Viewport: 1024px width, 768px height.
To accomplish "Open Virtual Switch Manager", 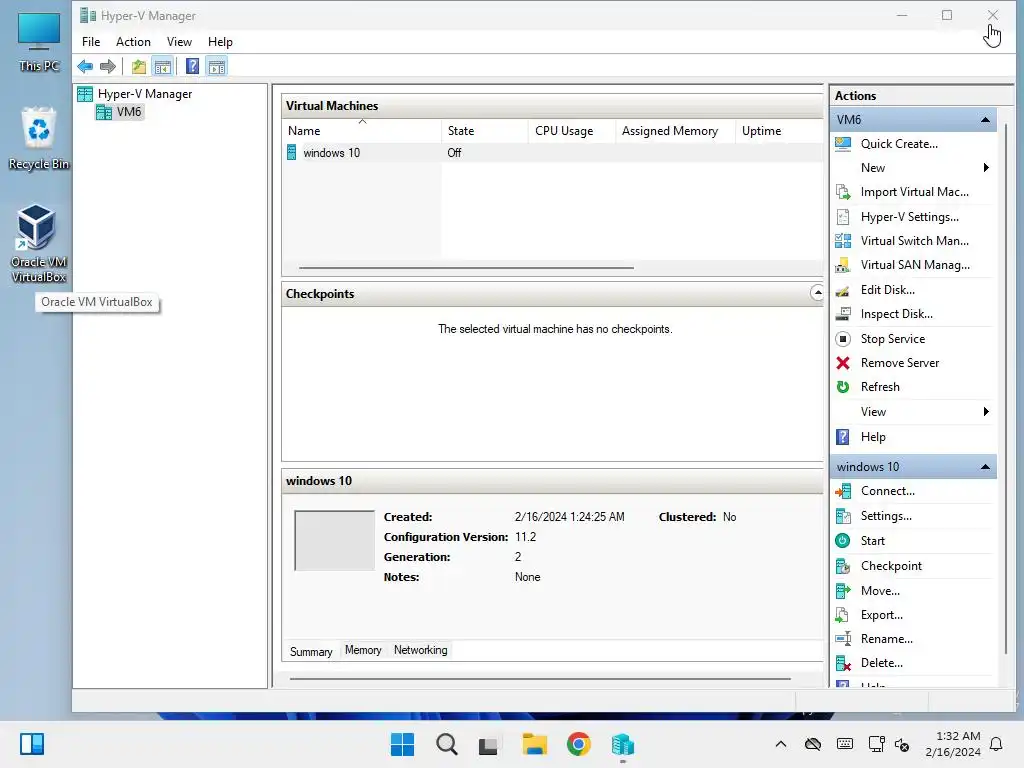I will click(x=913, y=241).
